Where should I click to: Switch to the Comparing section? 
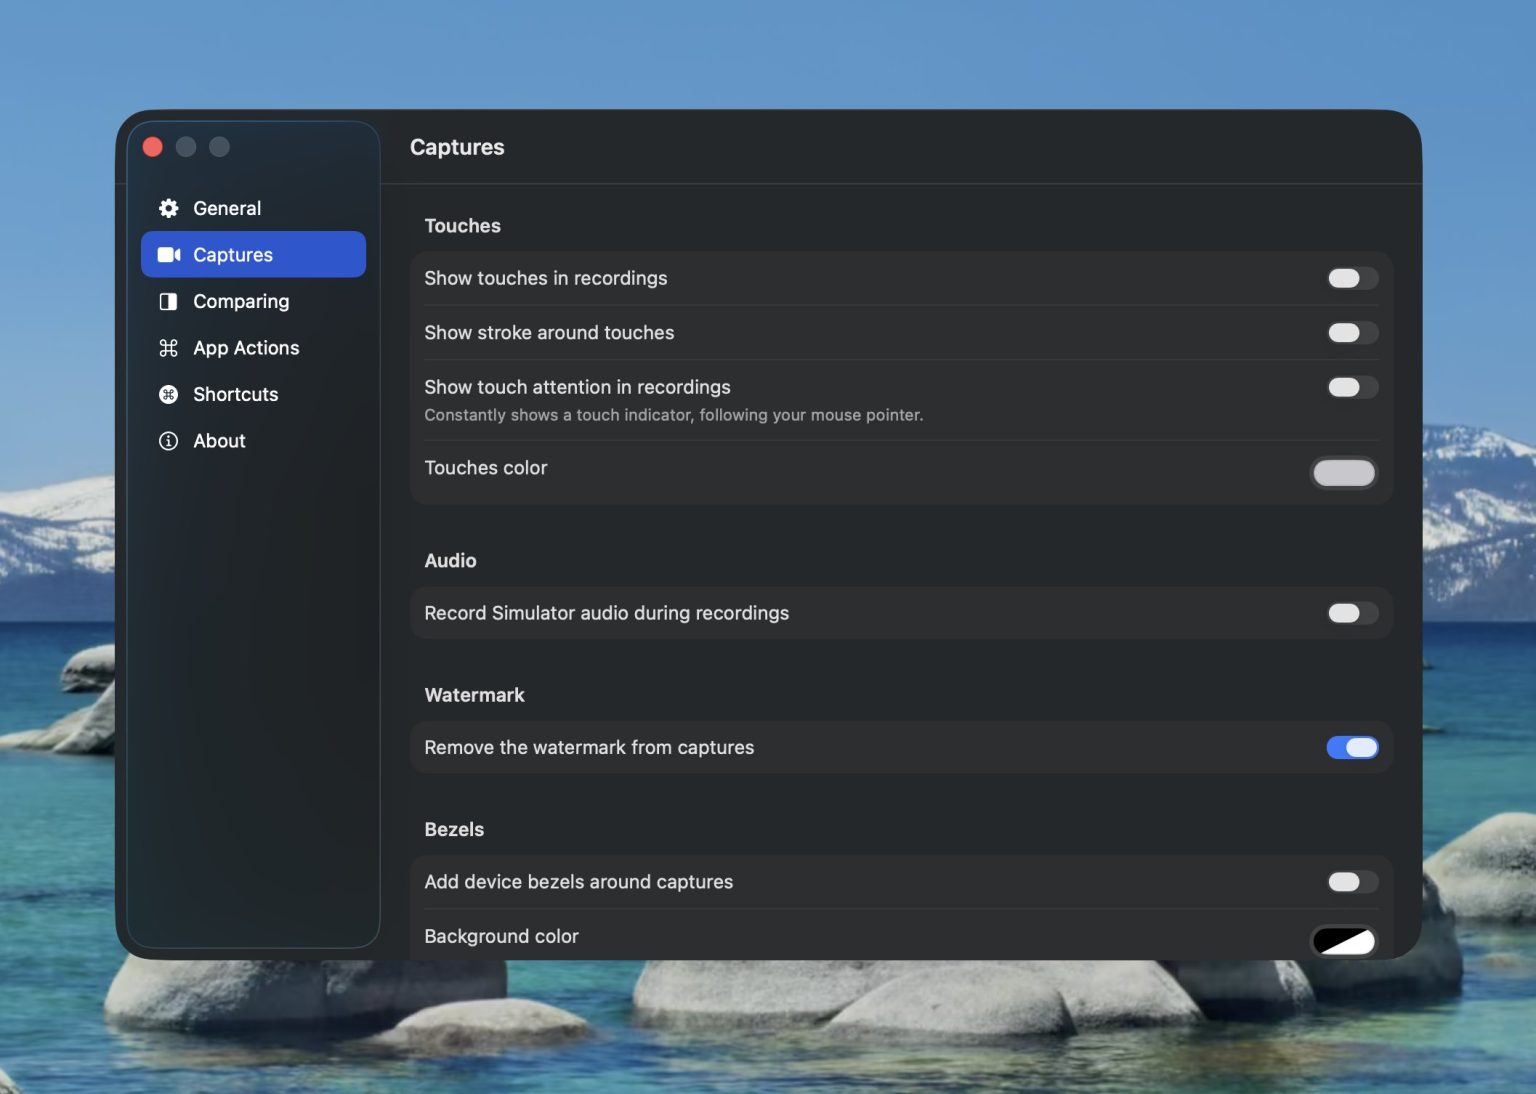[240, 301]
